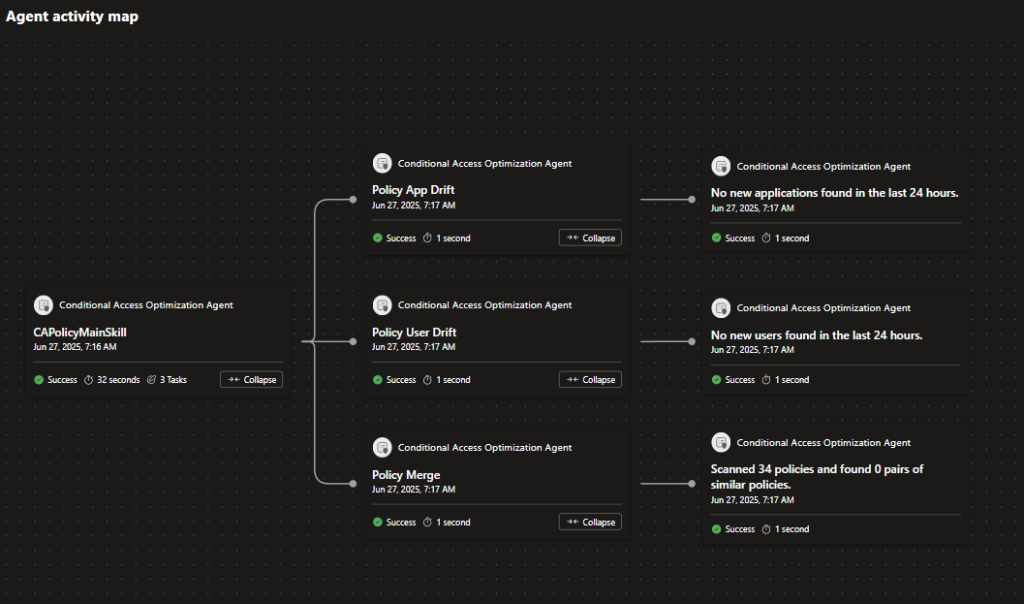This screenshot has width=1024, height=604.
Task: Click the agent avatar icon on Policy User Drift card
Action: [x=382, y=305]
